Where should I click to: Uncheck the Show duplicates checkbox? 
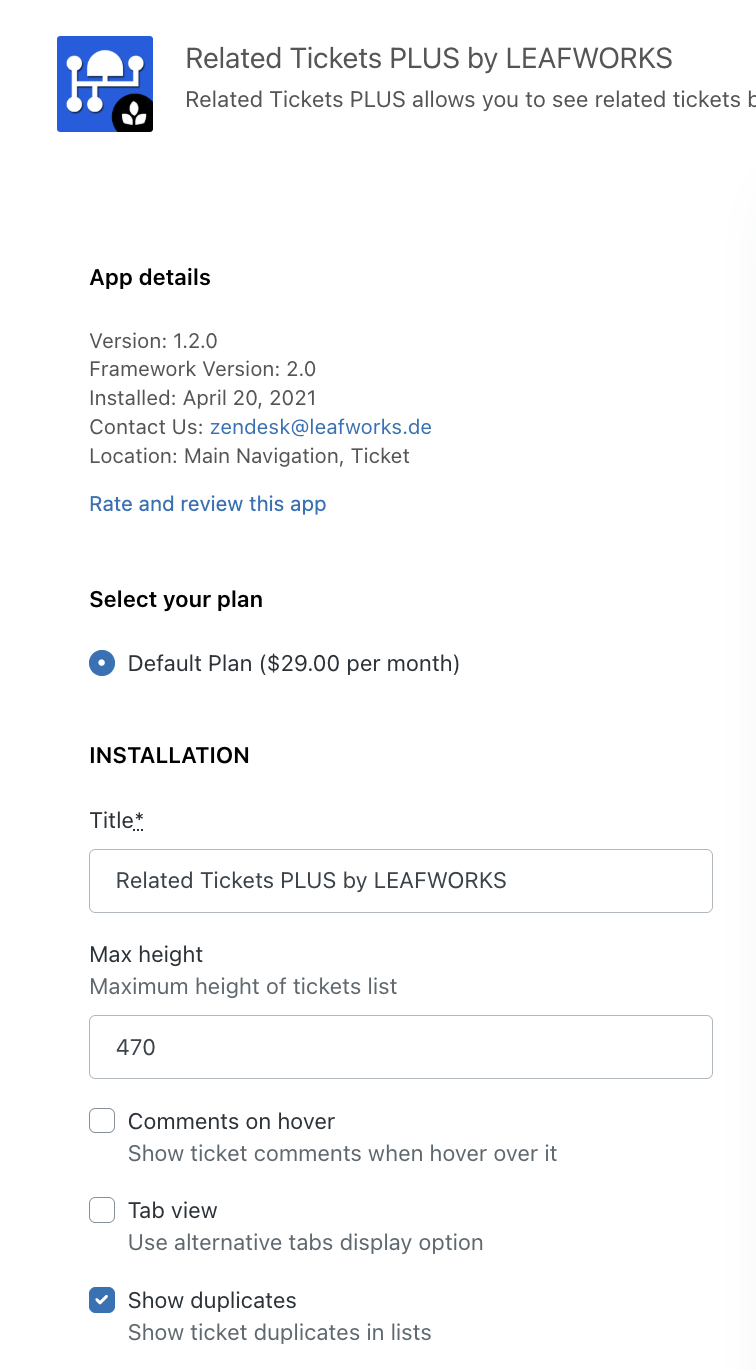click(x=102, y=1300)
